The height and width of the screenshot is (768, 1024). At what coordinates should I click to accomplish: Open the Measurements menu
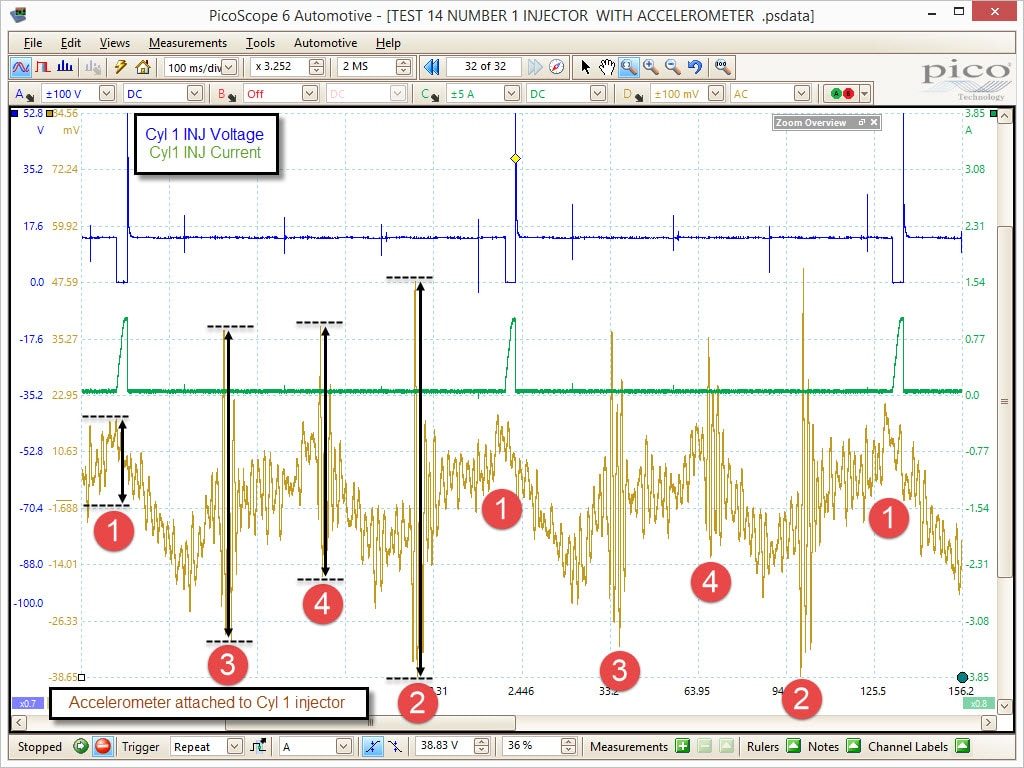coord(188,43)
